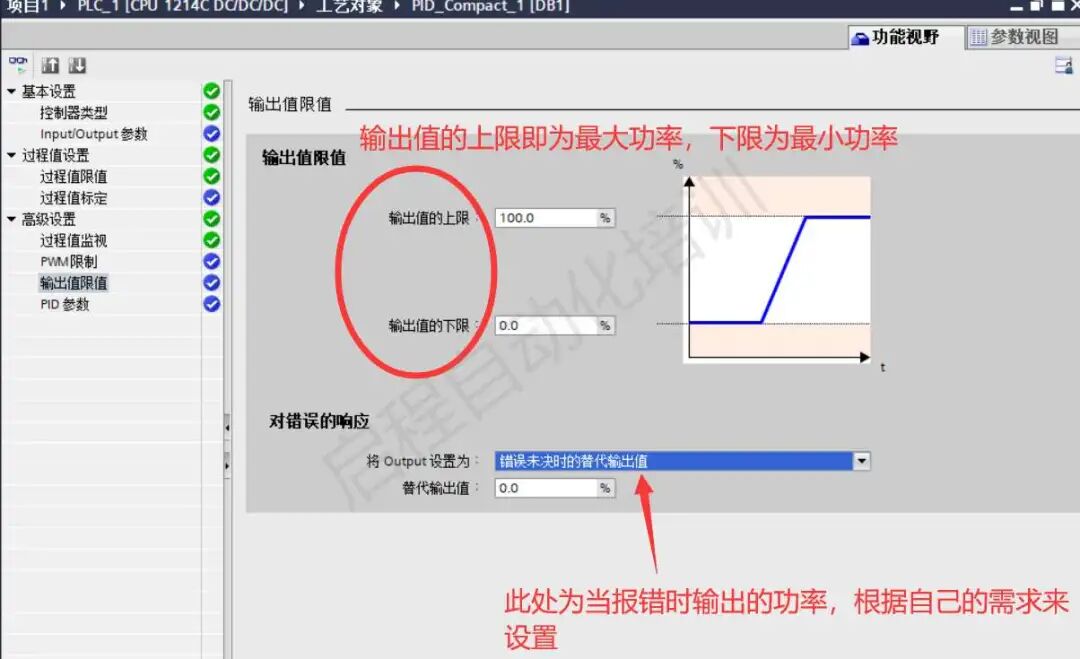Click the blue status icon beside PWM 限制
The height and width of the screenshot is (659, 1080).
(x=211, y=260)
